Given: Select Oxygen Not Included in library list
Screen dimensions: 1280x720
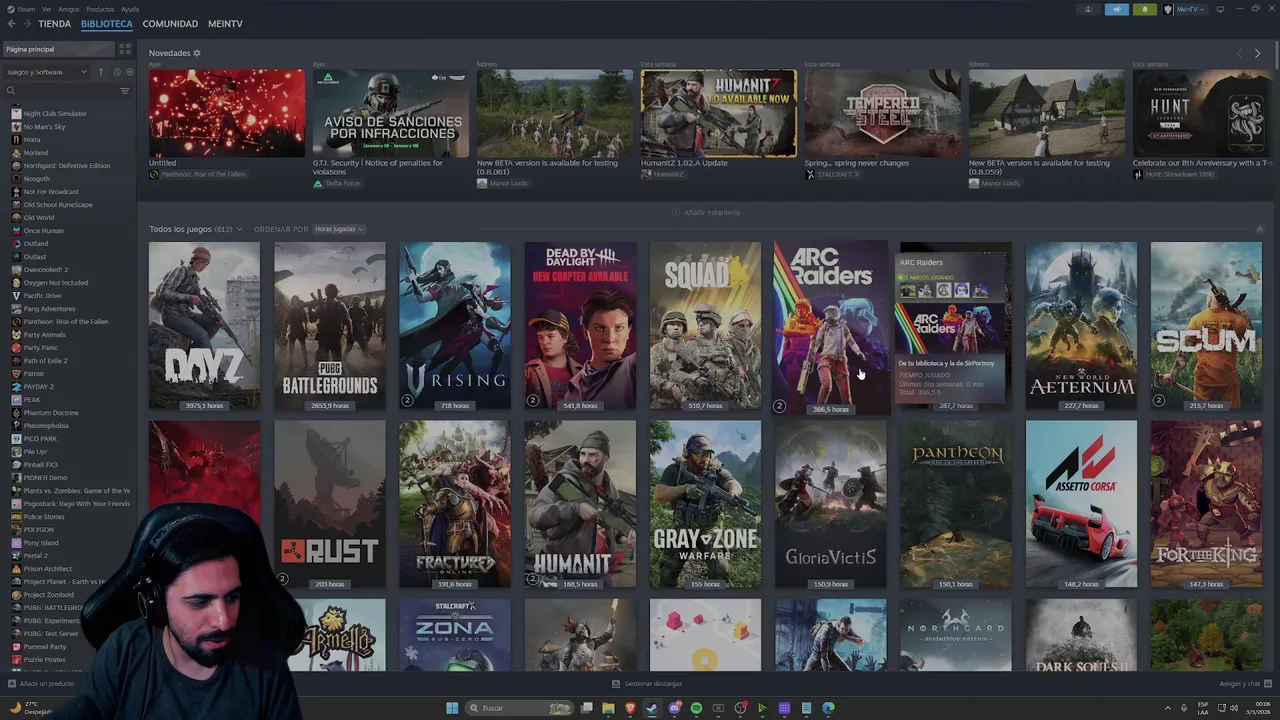Looking at the screenshot, I should coord(55,283).
